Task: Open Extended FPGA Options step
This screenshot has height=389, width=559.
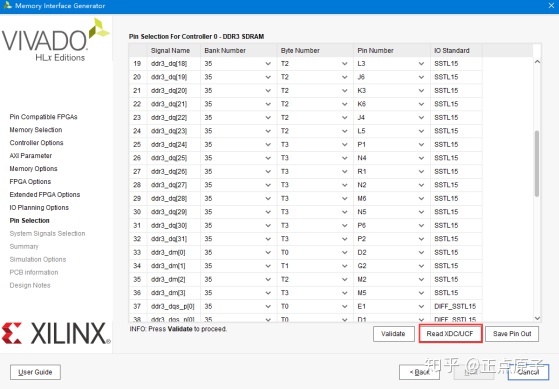Action: tap(45, 194)
